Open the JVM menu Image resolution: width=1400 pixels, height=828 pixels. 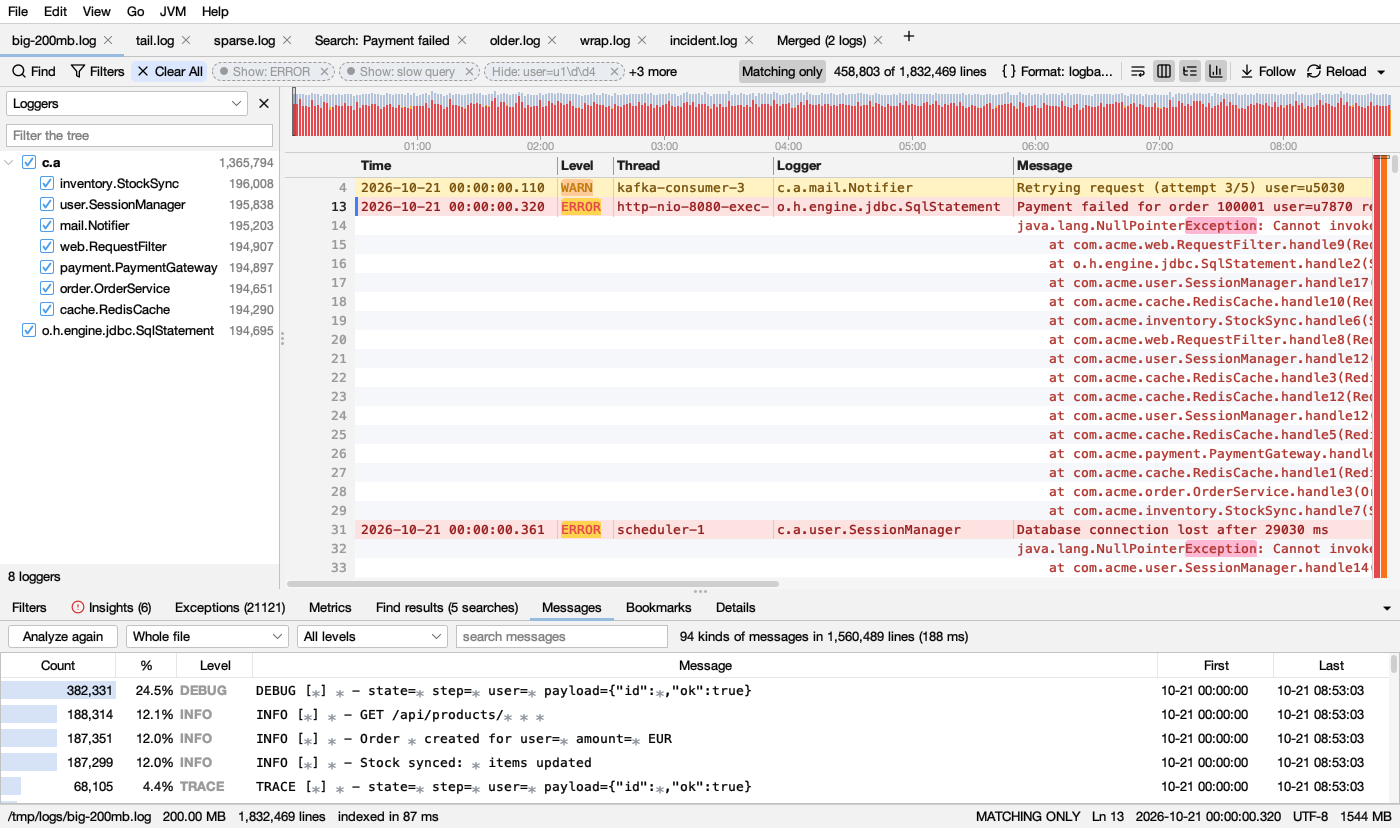pos(173,11)
